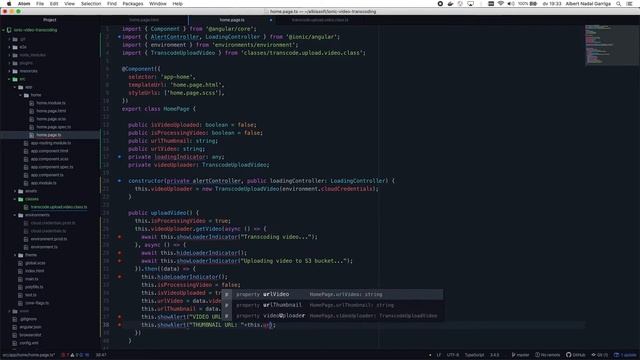The height and width of the screenshot is (360, 640).
Task: Open home.page.spec.ts in project tree
Action: pyautogui.click(x=53, y=127)
